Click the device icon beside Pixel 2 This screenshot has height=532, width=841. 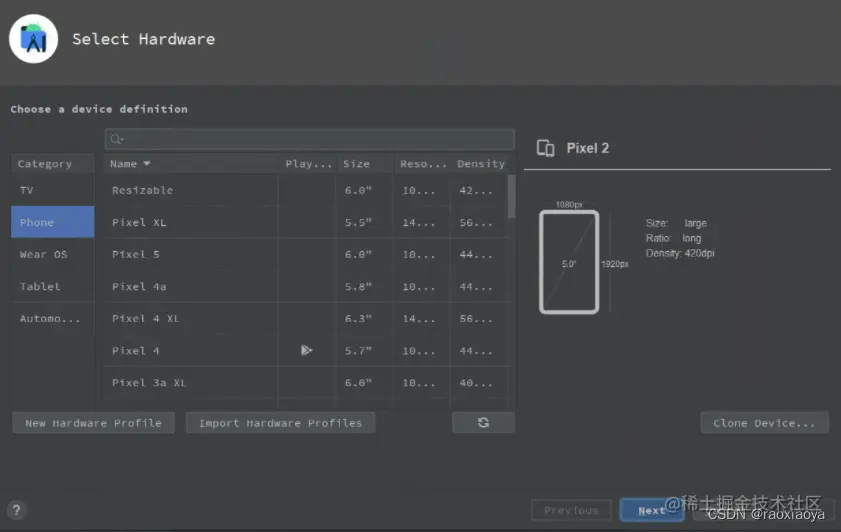click(x=545, y=148)
